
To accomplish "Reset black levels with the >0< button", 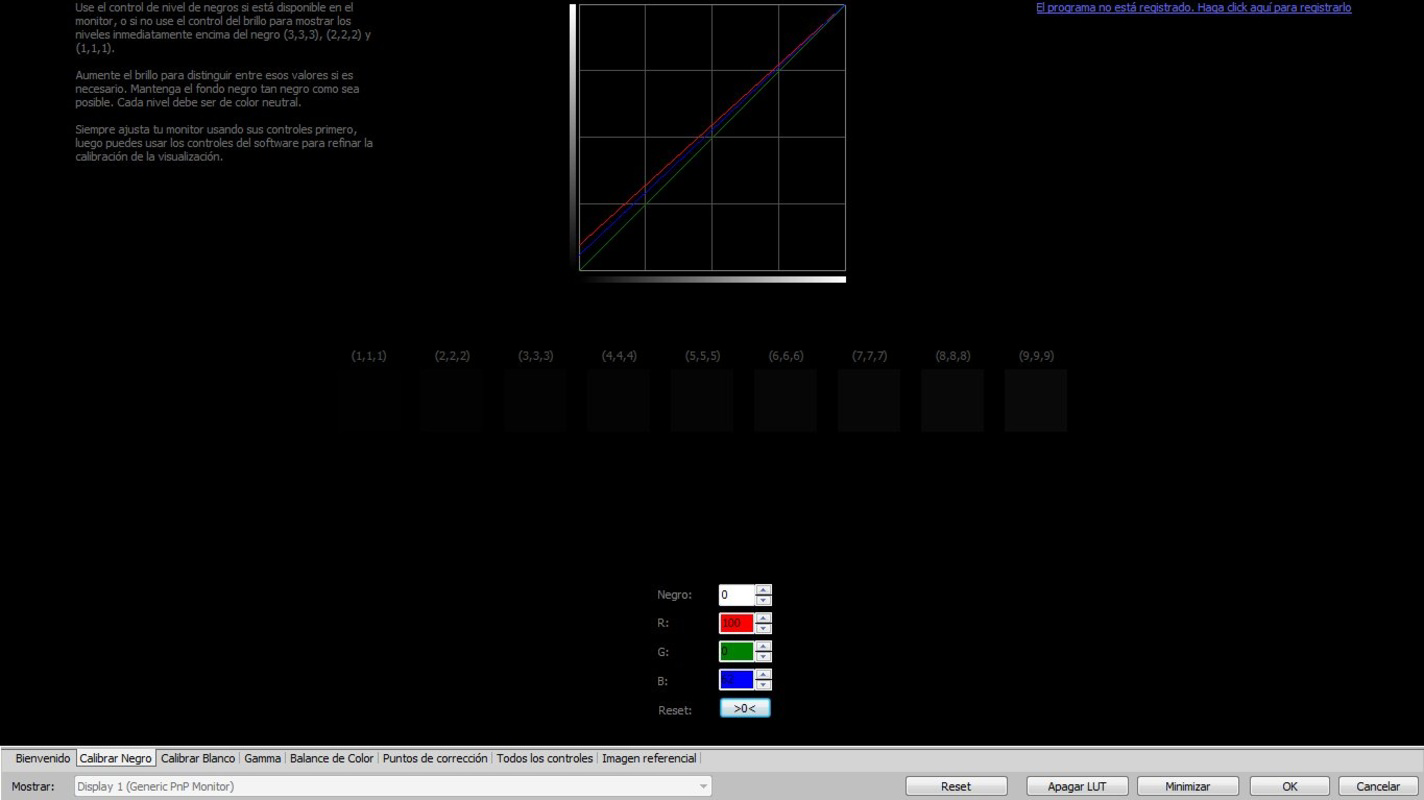I will click(x=745, y=708).
